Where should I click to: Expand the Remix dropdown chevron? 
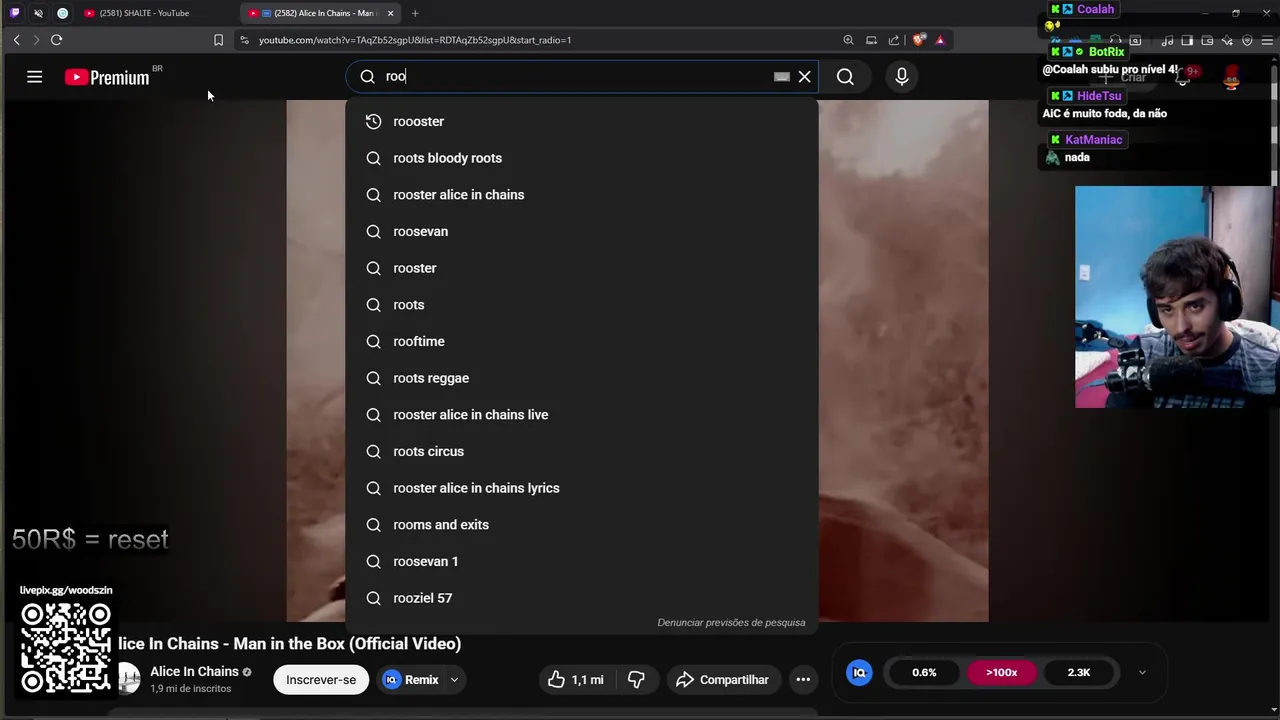point(454,680)
